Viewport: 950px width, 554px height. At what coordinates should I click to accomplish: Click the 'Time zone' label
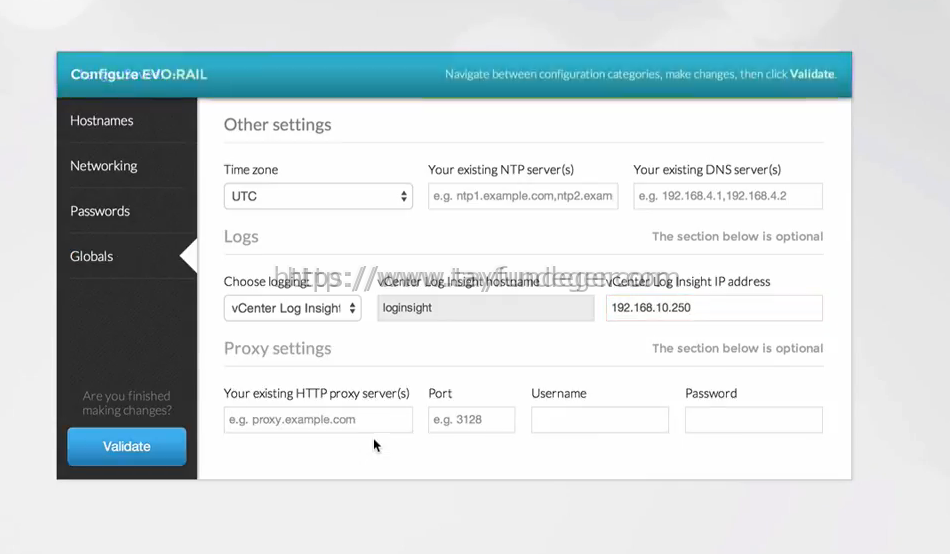coord(251,170)
